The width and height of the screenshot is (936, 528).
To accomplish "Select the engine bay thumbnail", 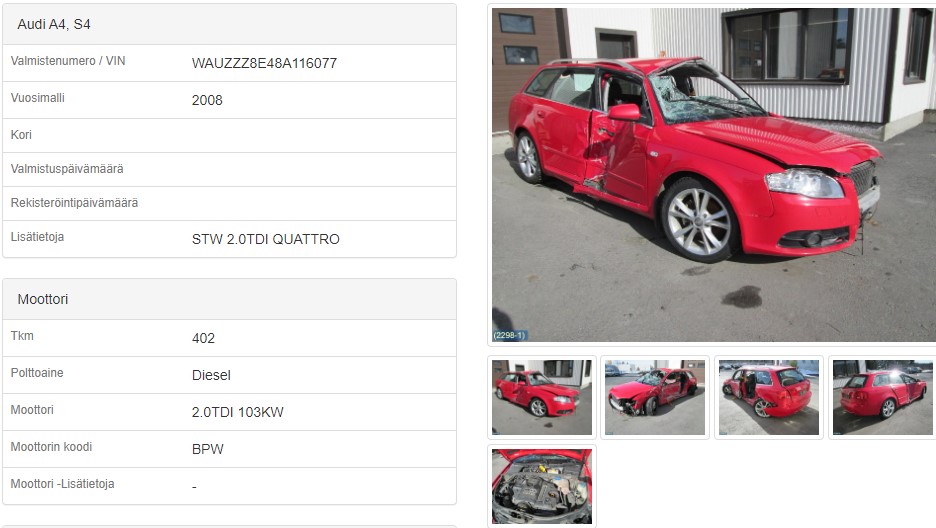I will click(541, 486).
